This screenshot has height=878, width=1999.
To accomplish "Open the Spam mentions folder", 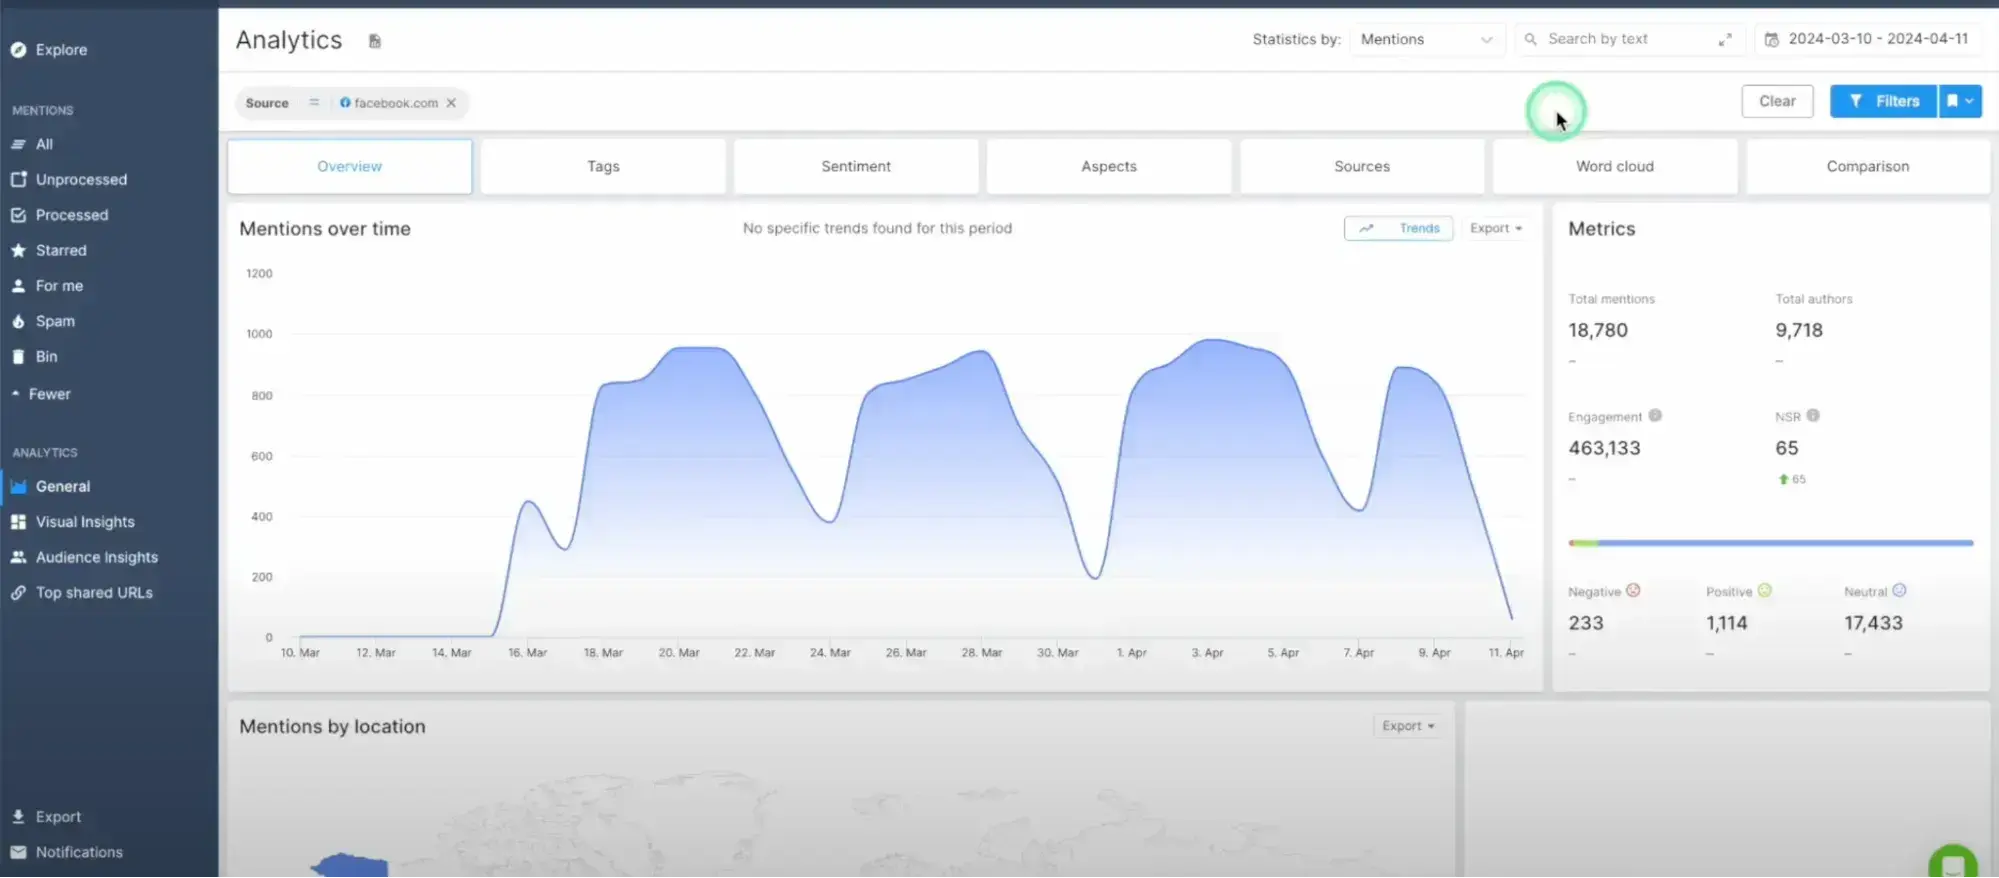I will click(55, 321).
